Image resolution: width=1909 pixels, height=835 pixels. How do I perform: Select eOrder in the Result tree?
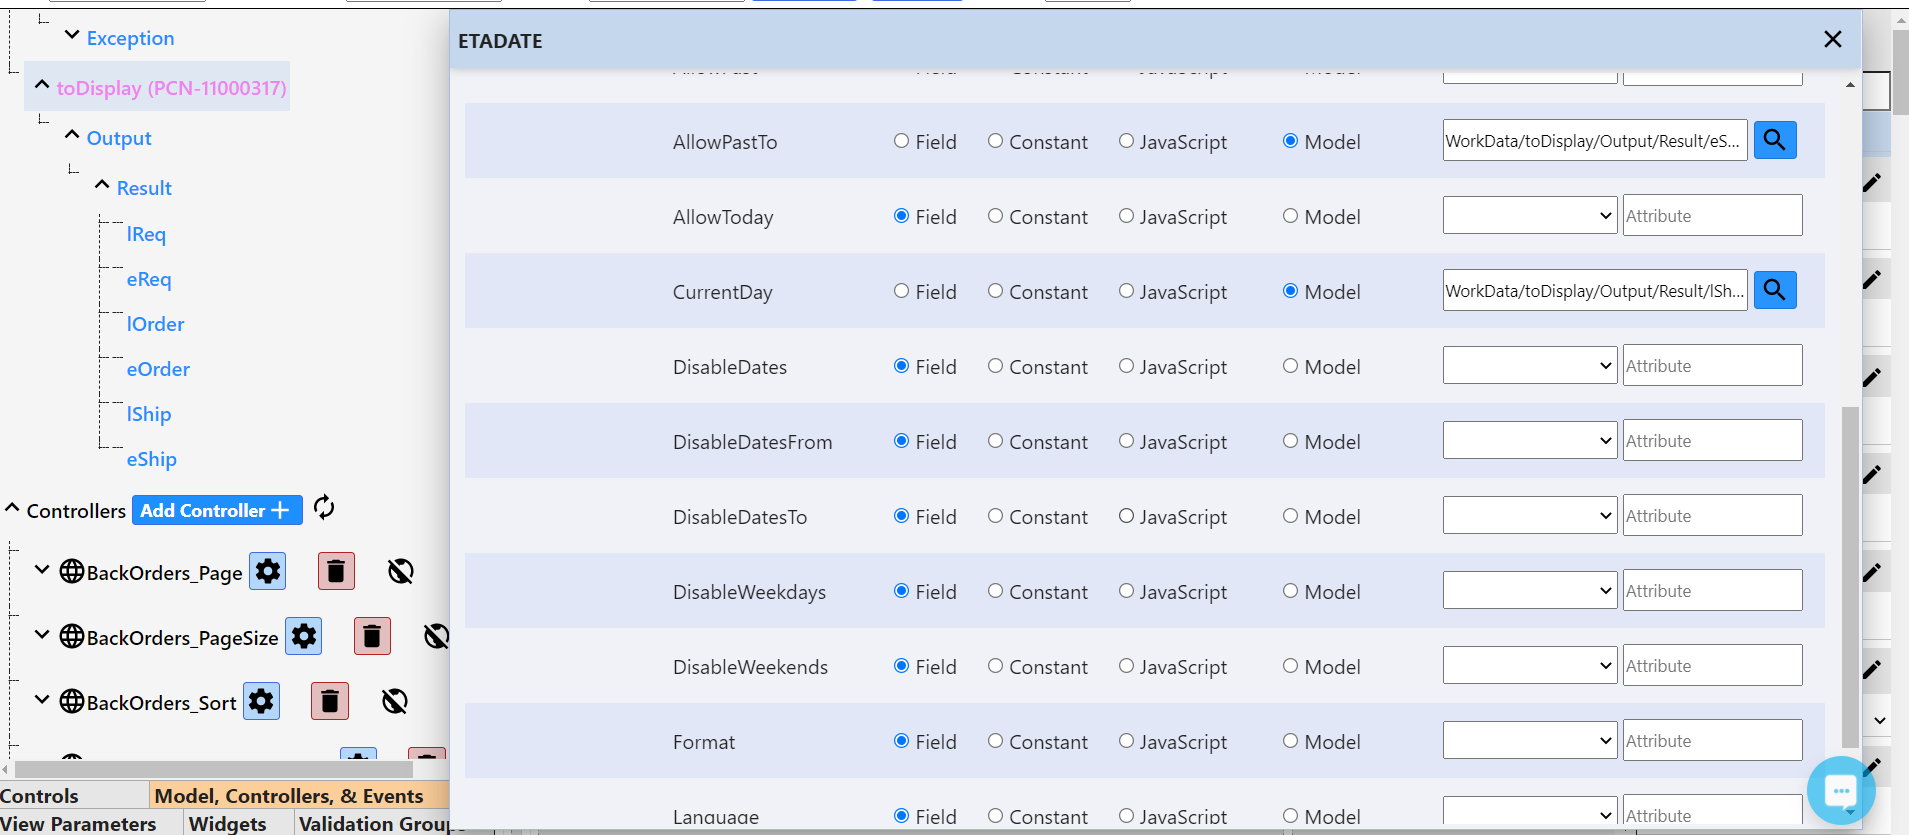coord(158,369)
